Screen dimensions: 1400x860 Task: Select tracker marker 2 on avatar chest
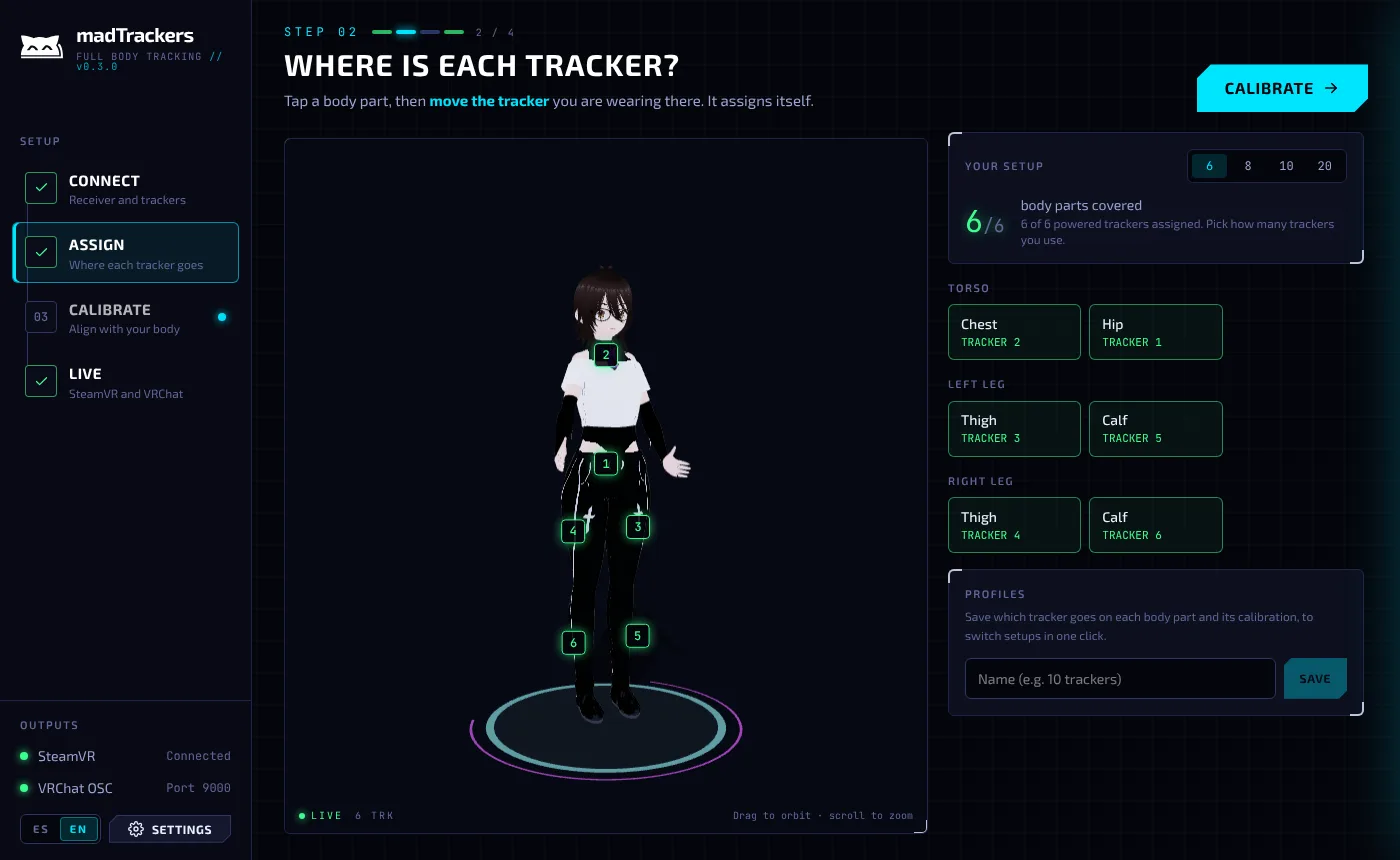point(606,355)
